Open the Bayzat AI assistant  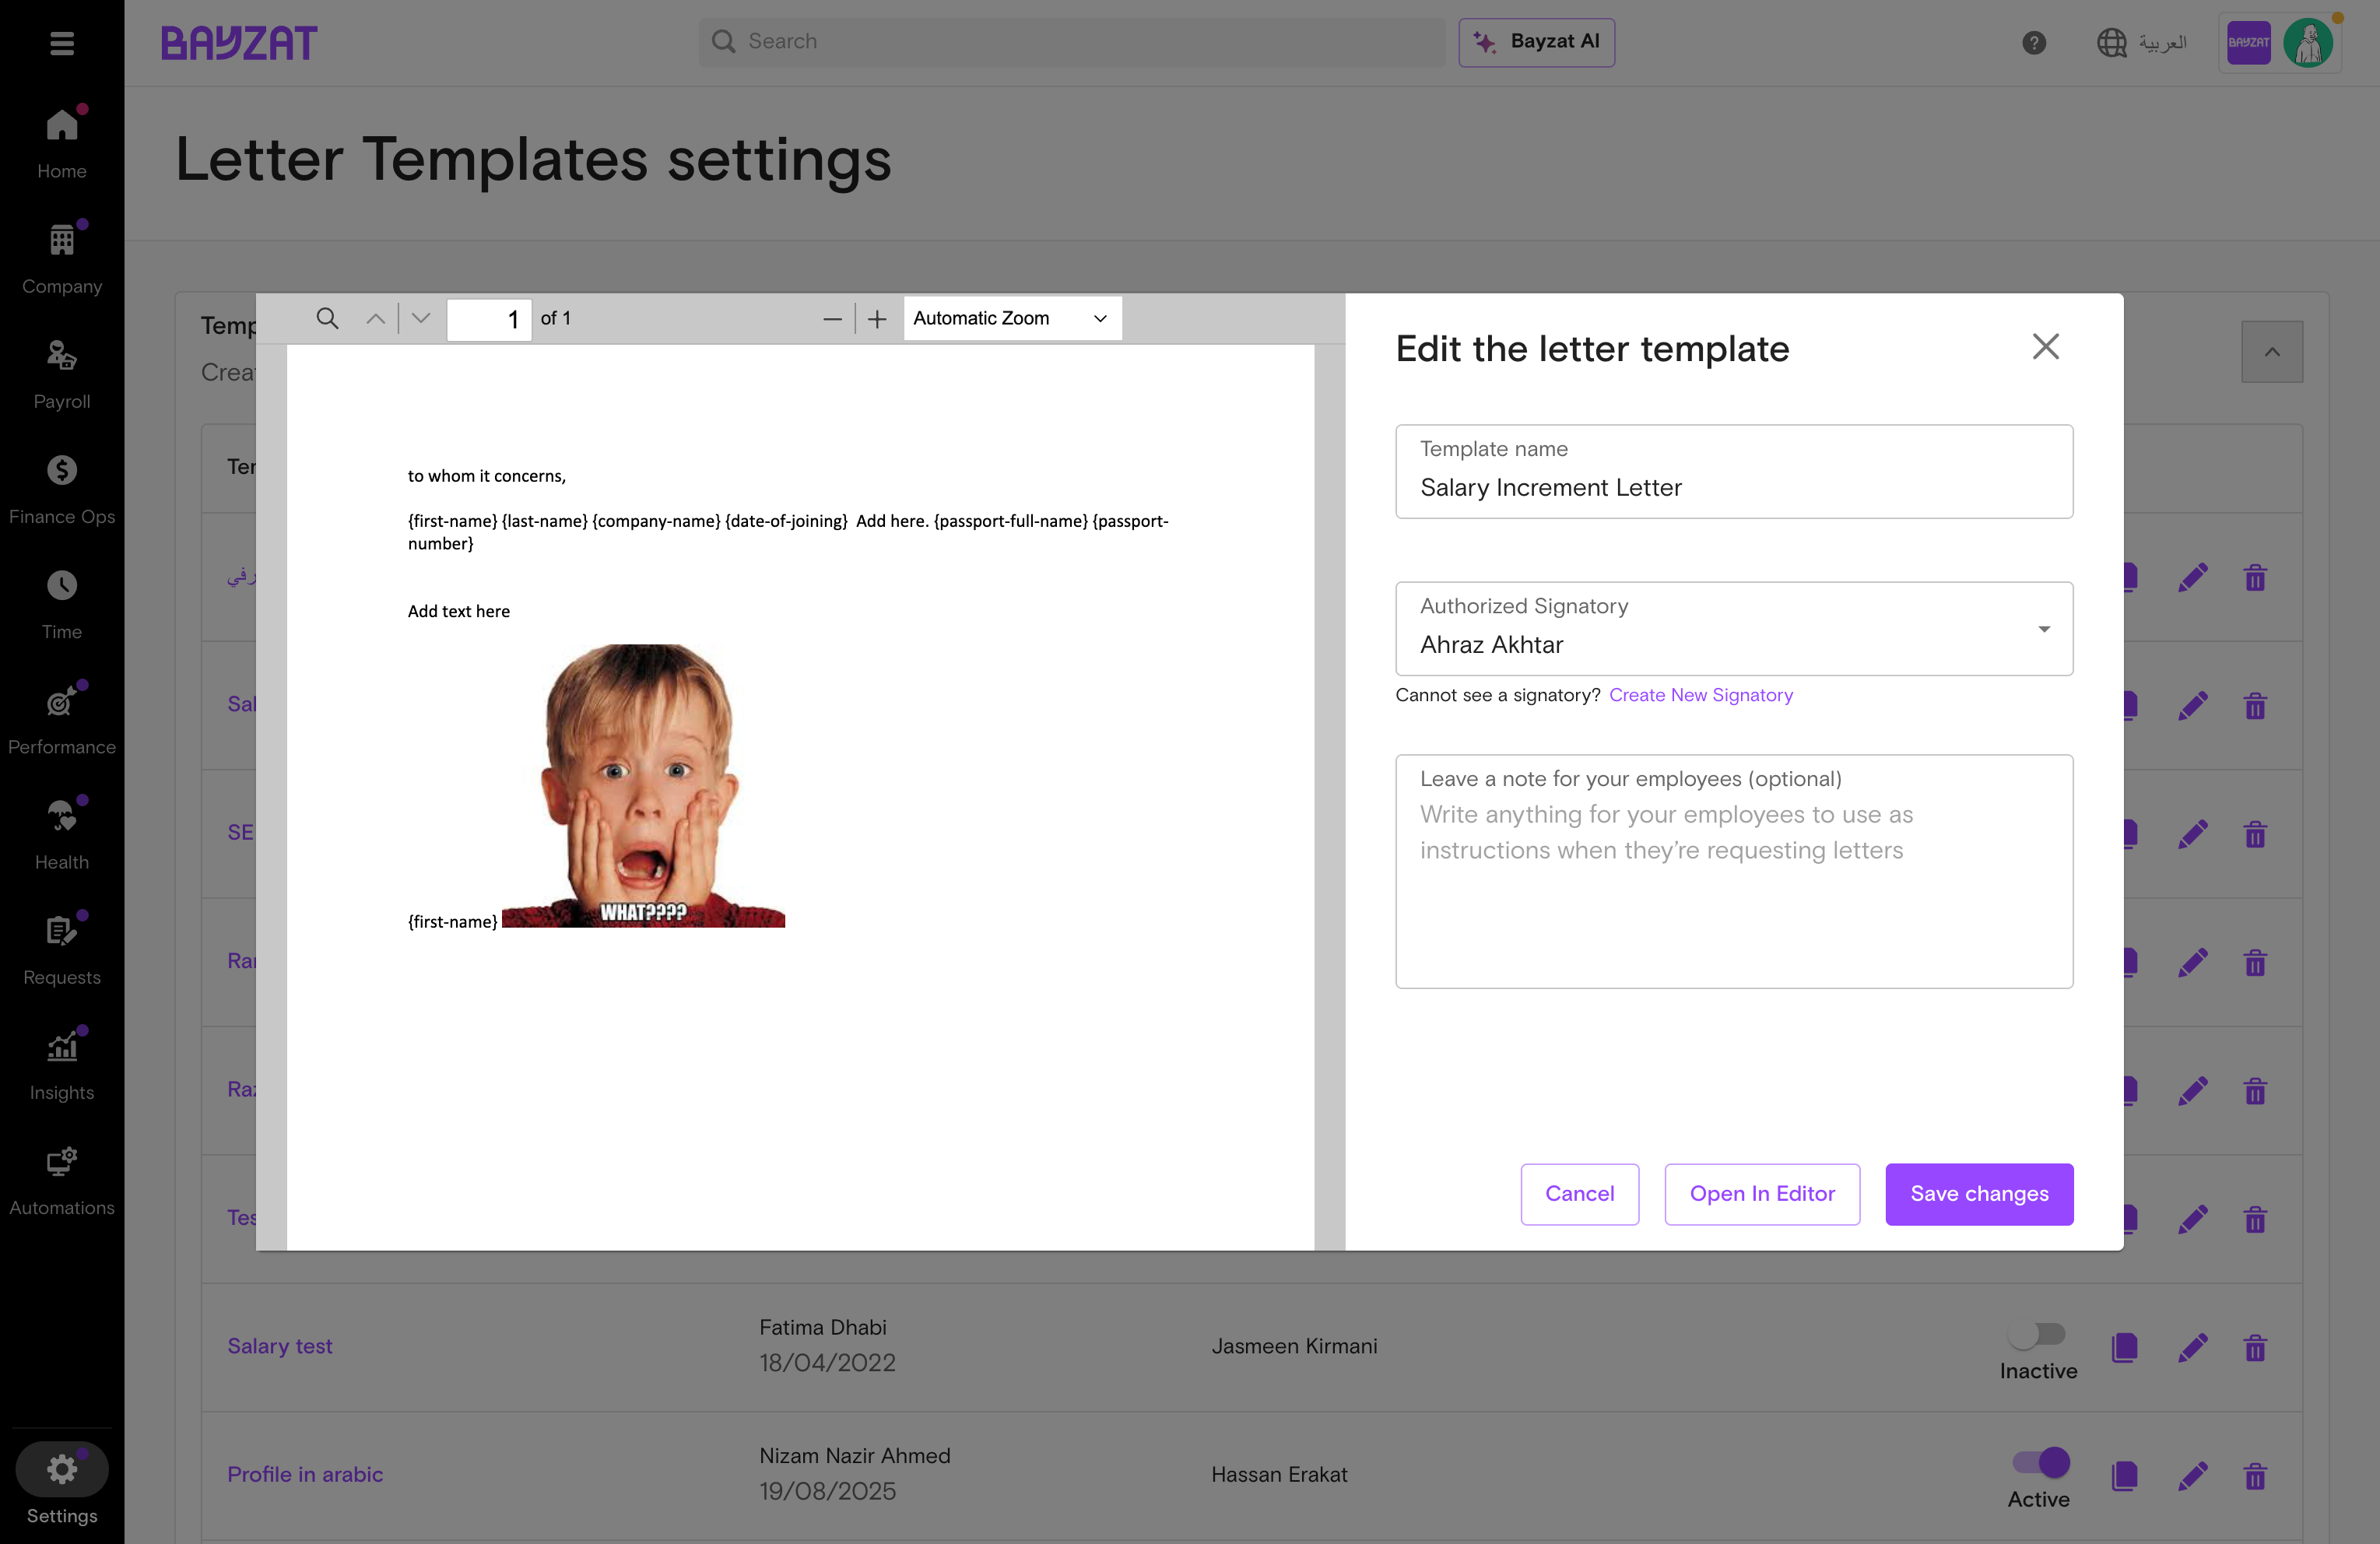coord(1536,42)
